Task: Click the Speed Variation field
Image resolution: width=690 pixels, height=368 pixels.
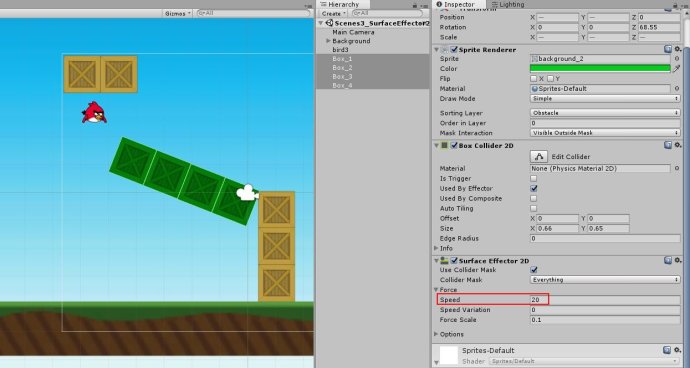Action: click(605, 310)
